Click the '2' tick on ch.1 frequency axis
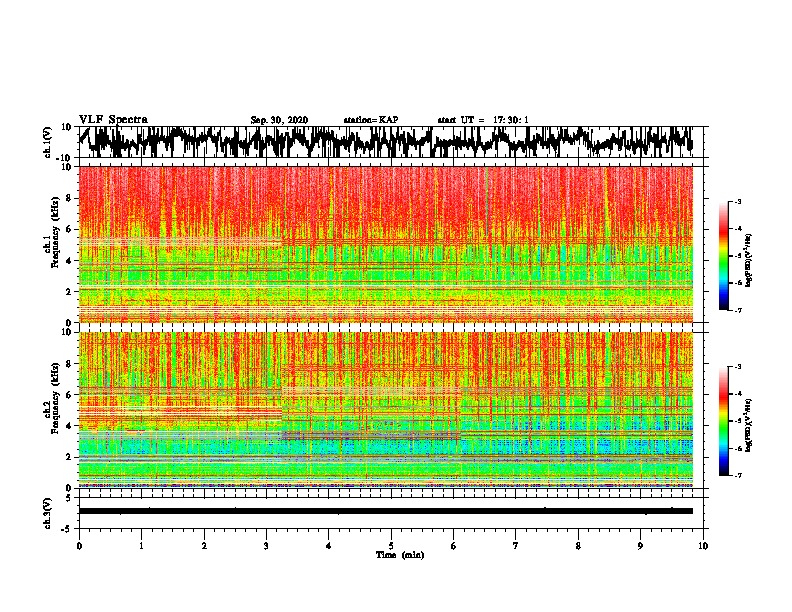 point(69,291)
